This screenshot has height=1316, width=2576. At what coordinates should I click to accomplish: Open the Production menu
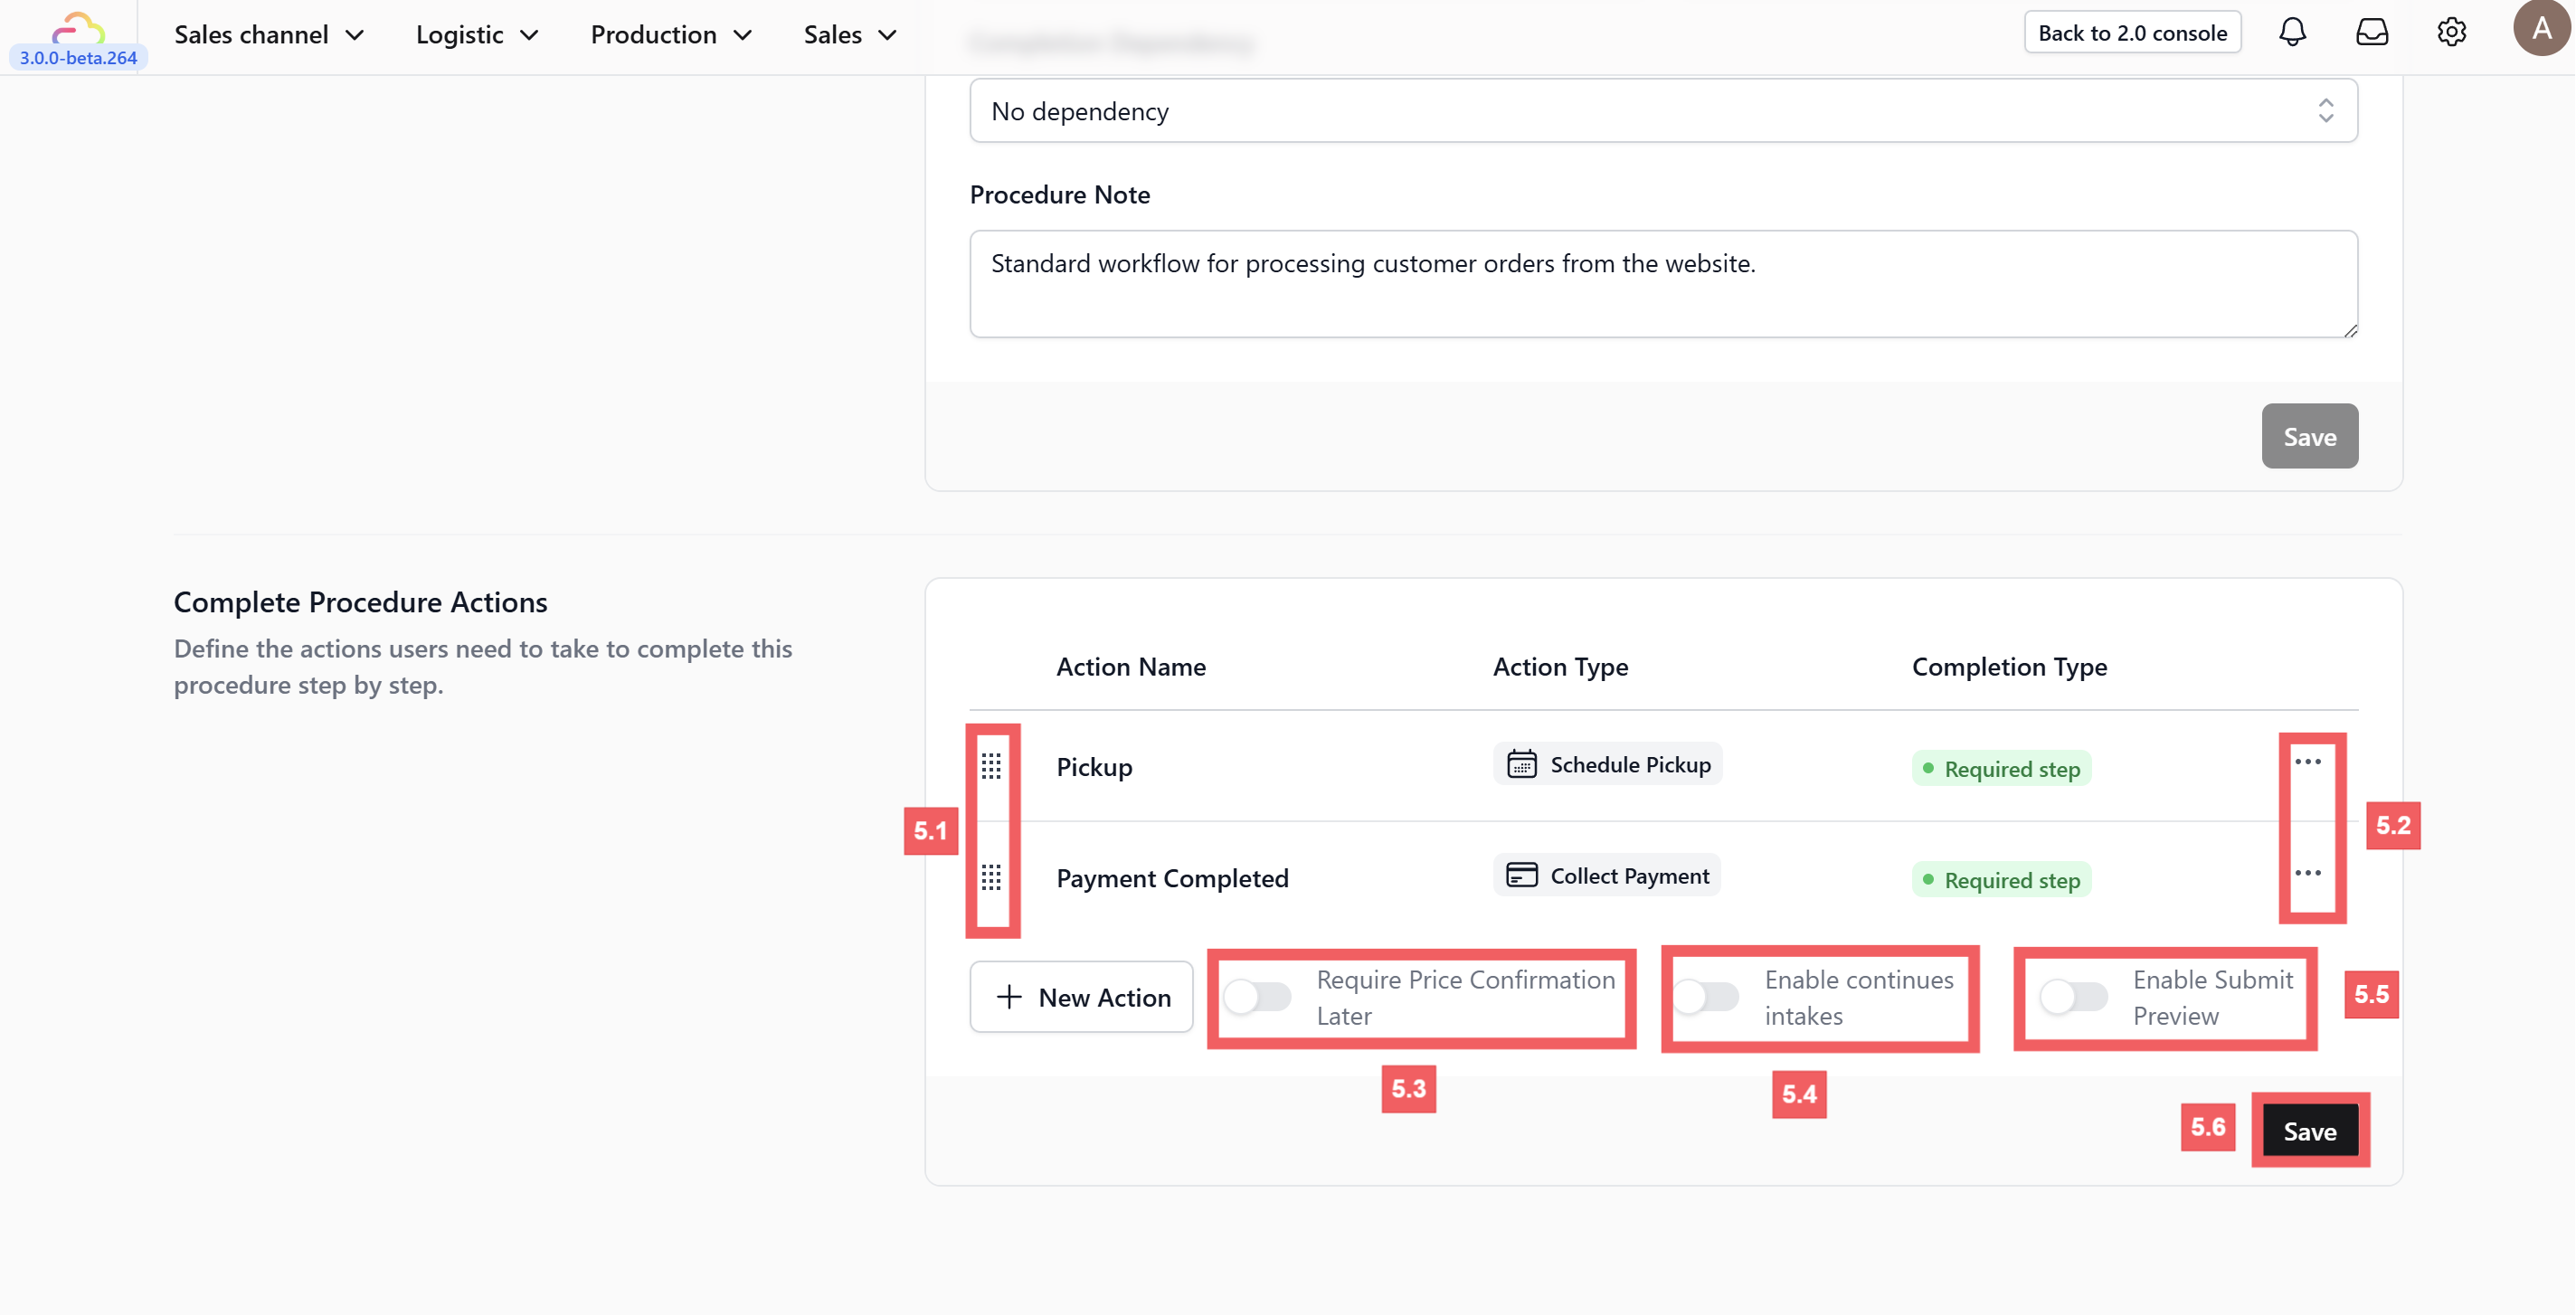pos(671,35)
